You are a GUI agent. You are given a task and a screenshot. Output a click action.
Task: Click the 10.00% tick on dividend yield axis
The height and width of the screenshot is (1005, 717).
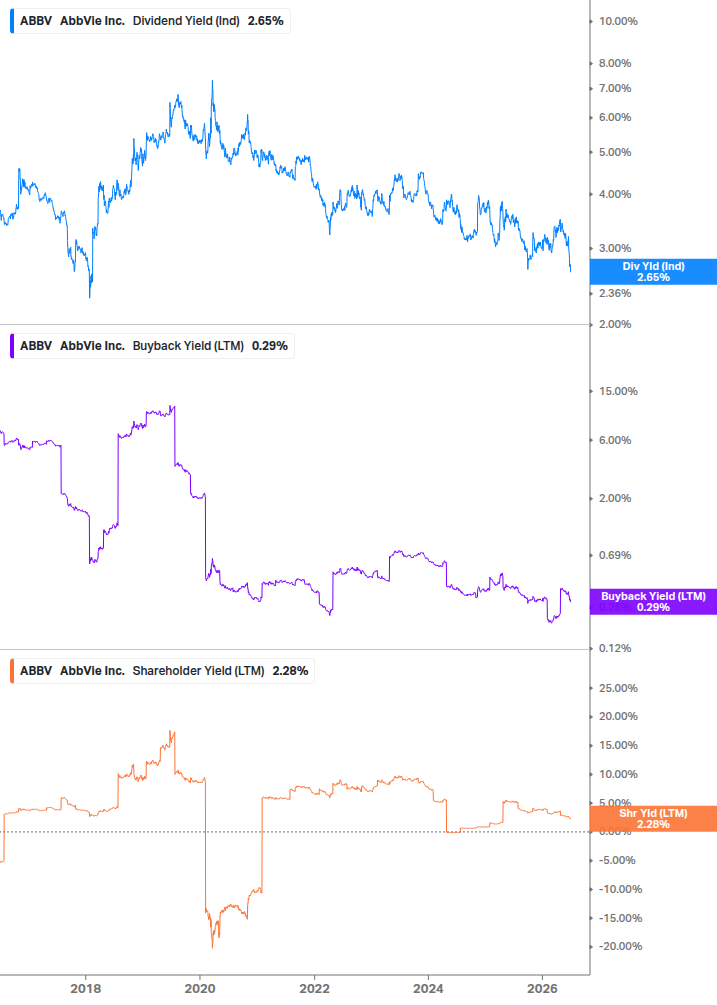click(618, 21)
